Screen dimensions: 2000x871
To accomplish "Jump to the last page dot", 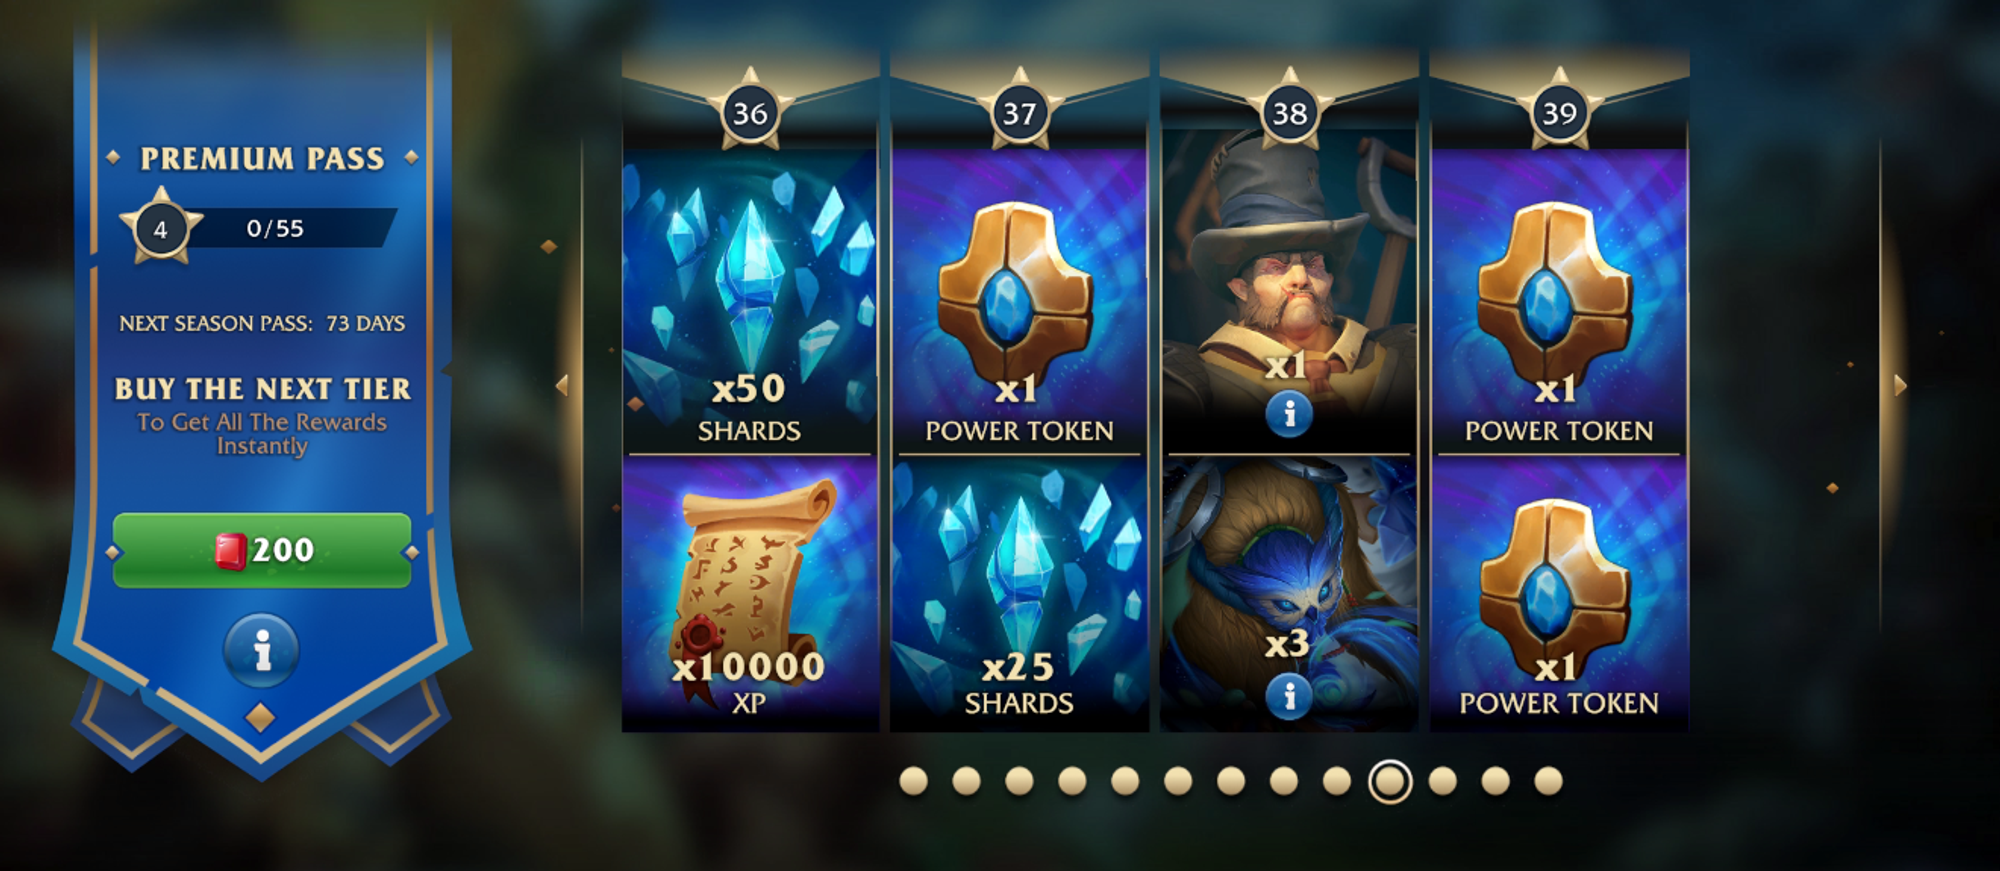I will [1548, 781].
